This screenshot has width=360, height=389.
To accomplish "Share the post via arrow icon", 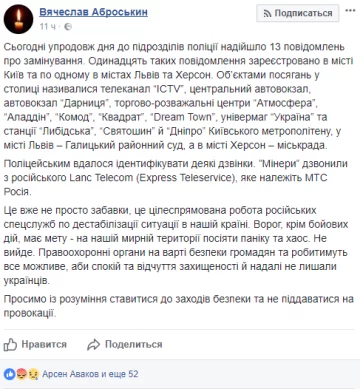I will click(x=93, y=345).
